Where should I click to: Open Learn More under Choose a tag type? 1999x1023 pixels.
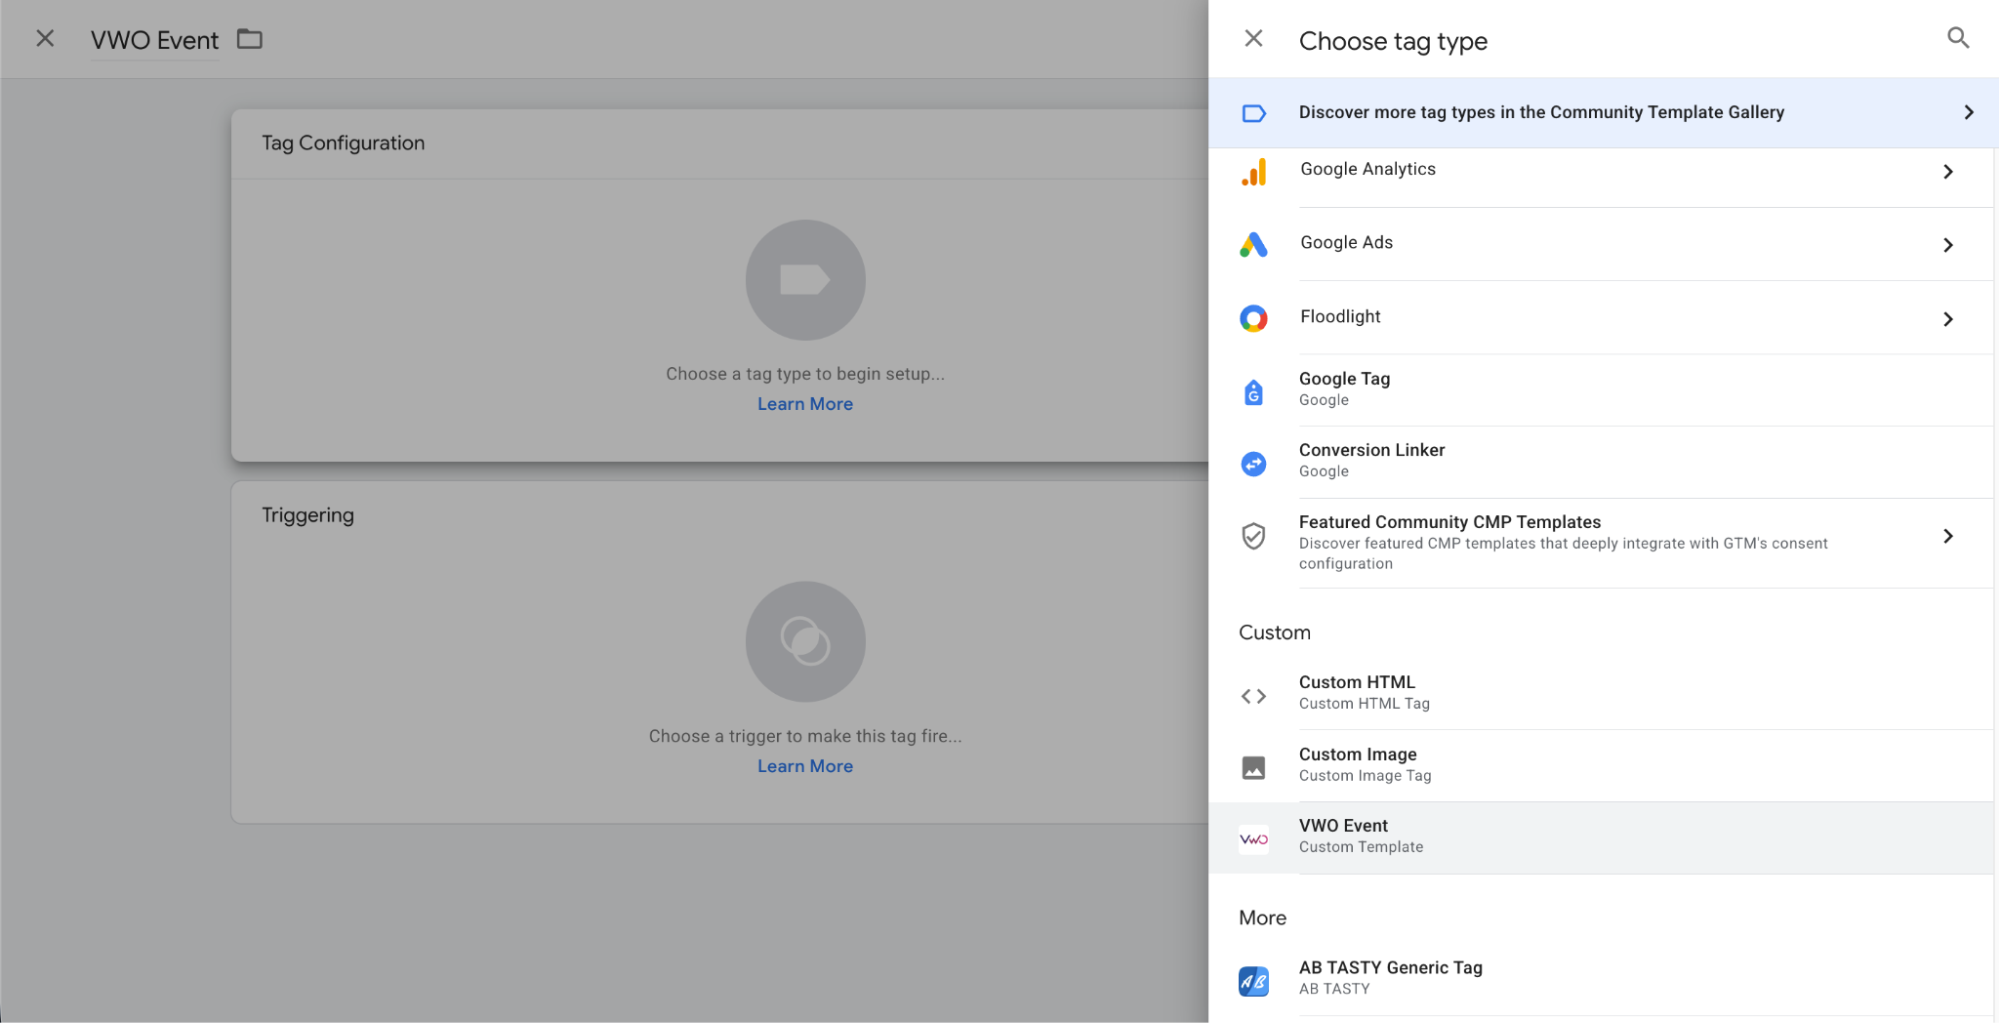[x=805, y=404]
